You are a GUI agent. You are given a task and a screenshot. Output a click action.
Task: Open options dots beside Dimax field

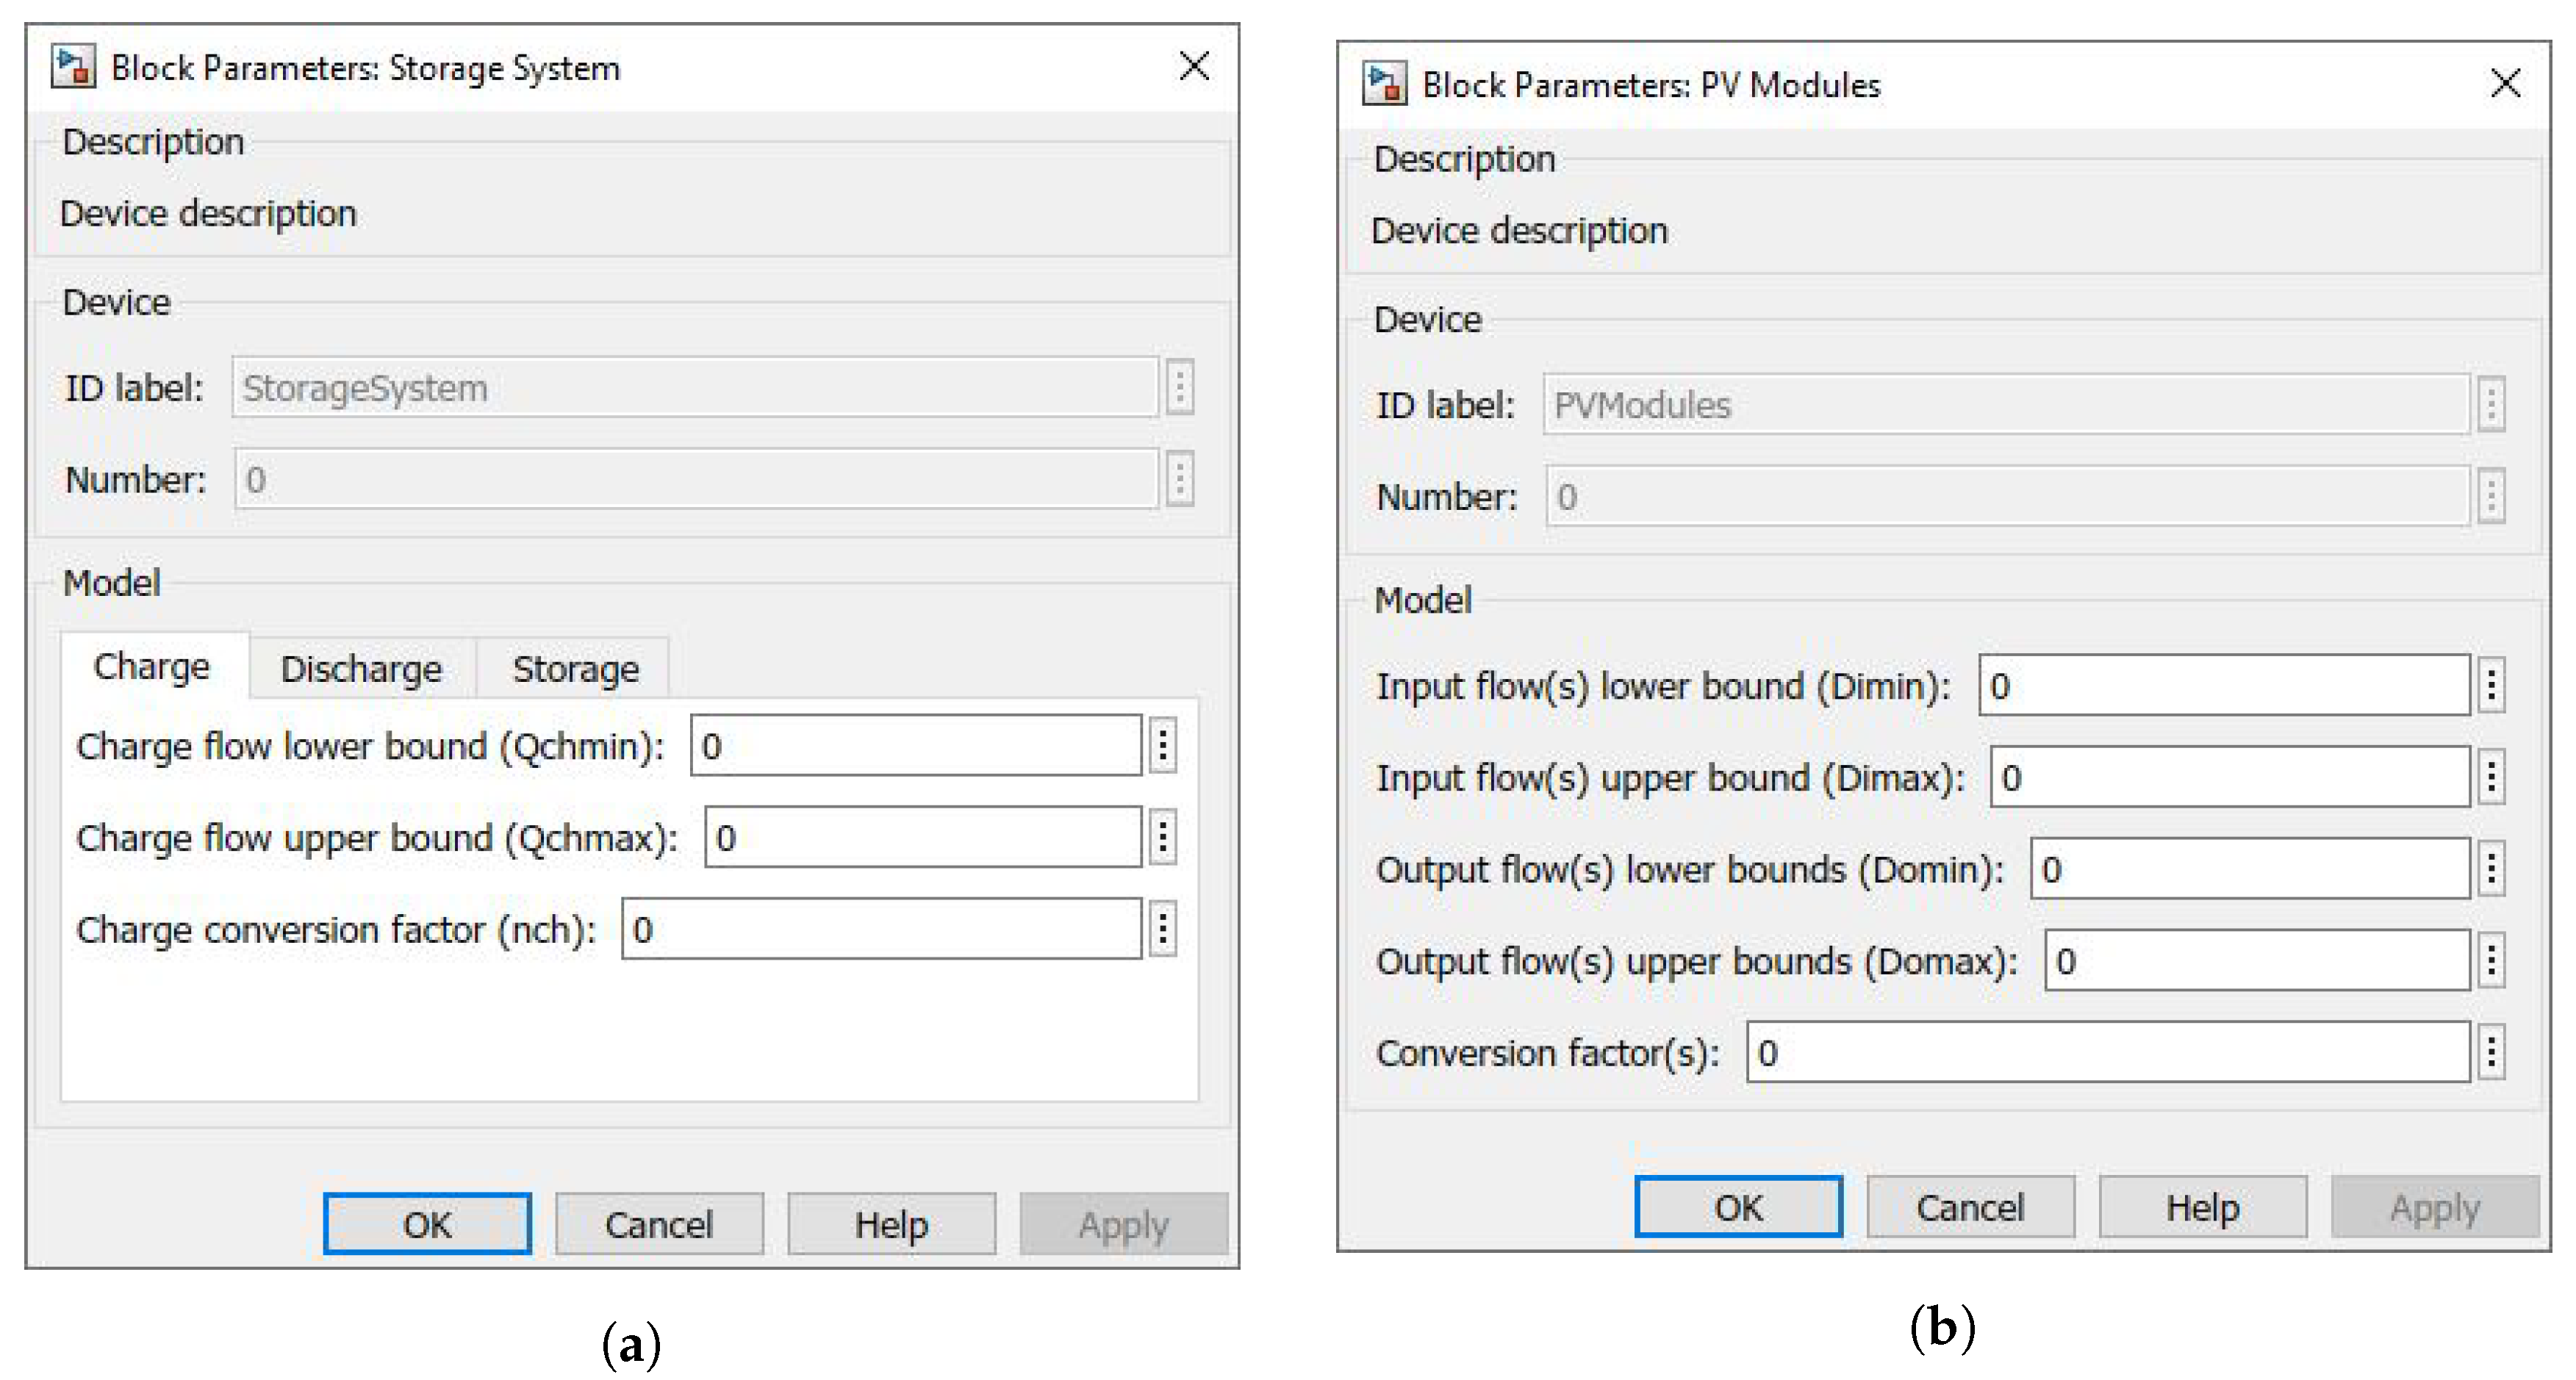(x=2491, y=777)
